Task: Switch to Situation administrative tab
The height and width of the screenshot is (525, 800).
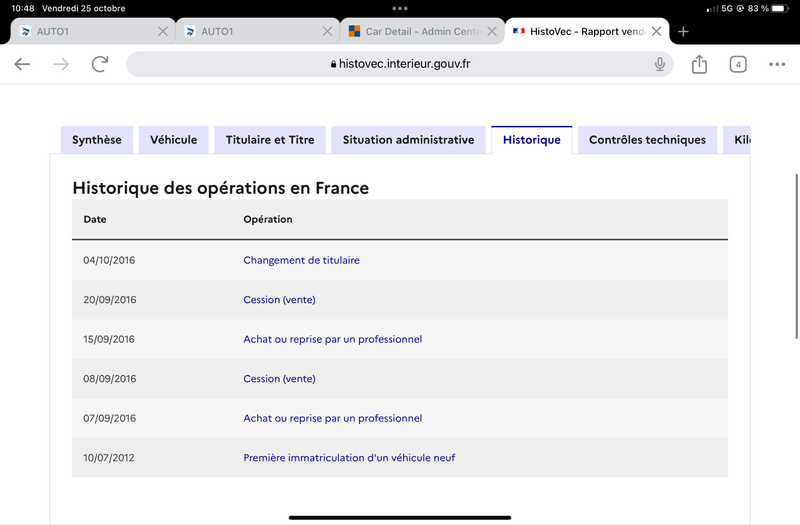Action: (x=408, y=140)
